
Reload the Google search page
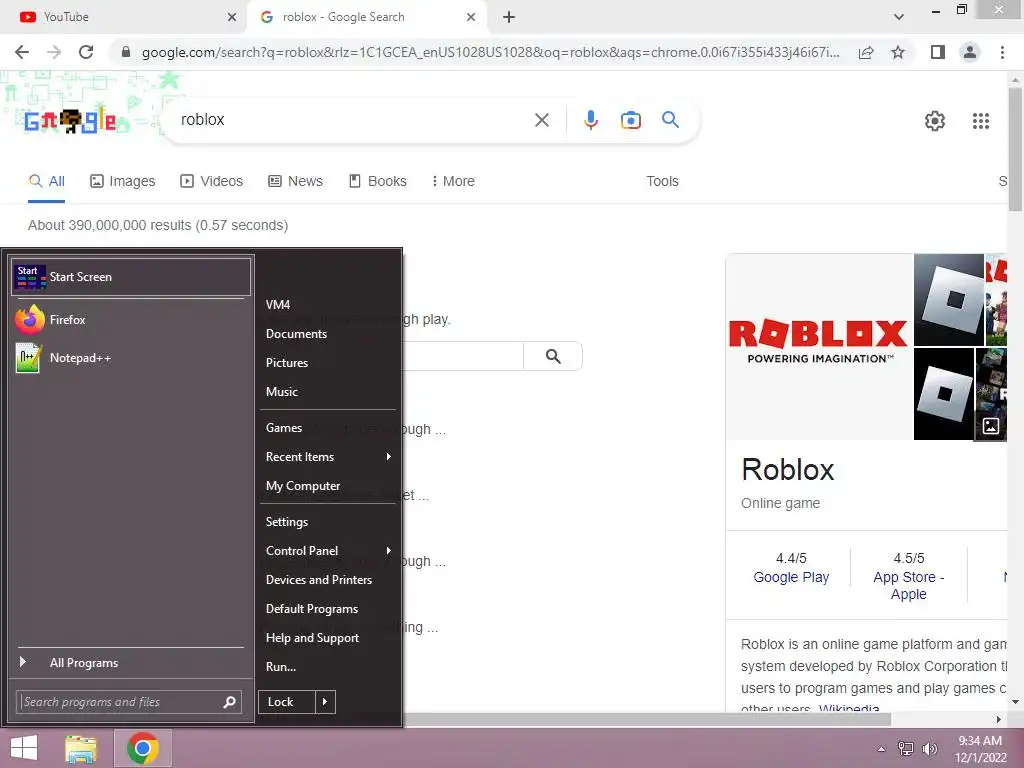(x=86, y=52)
